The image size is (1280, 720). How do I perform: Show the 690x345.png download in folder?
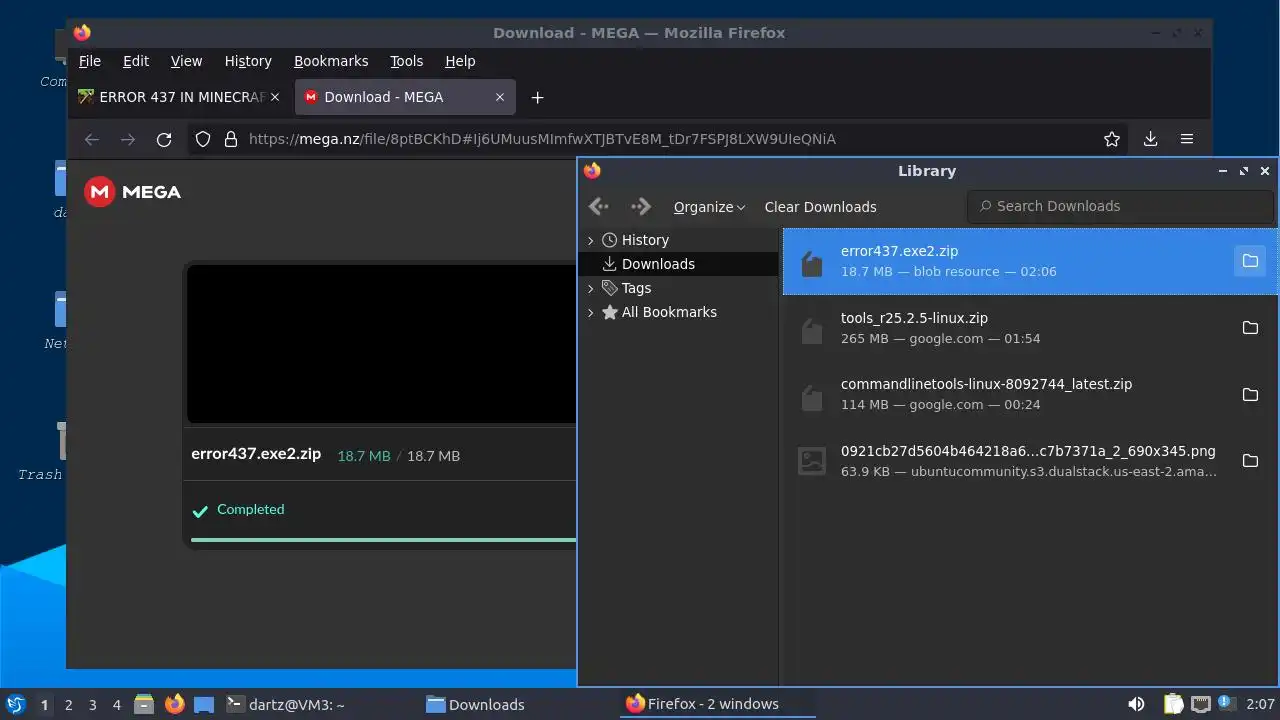point(1250,461)
